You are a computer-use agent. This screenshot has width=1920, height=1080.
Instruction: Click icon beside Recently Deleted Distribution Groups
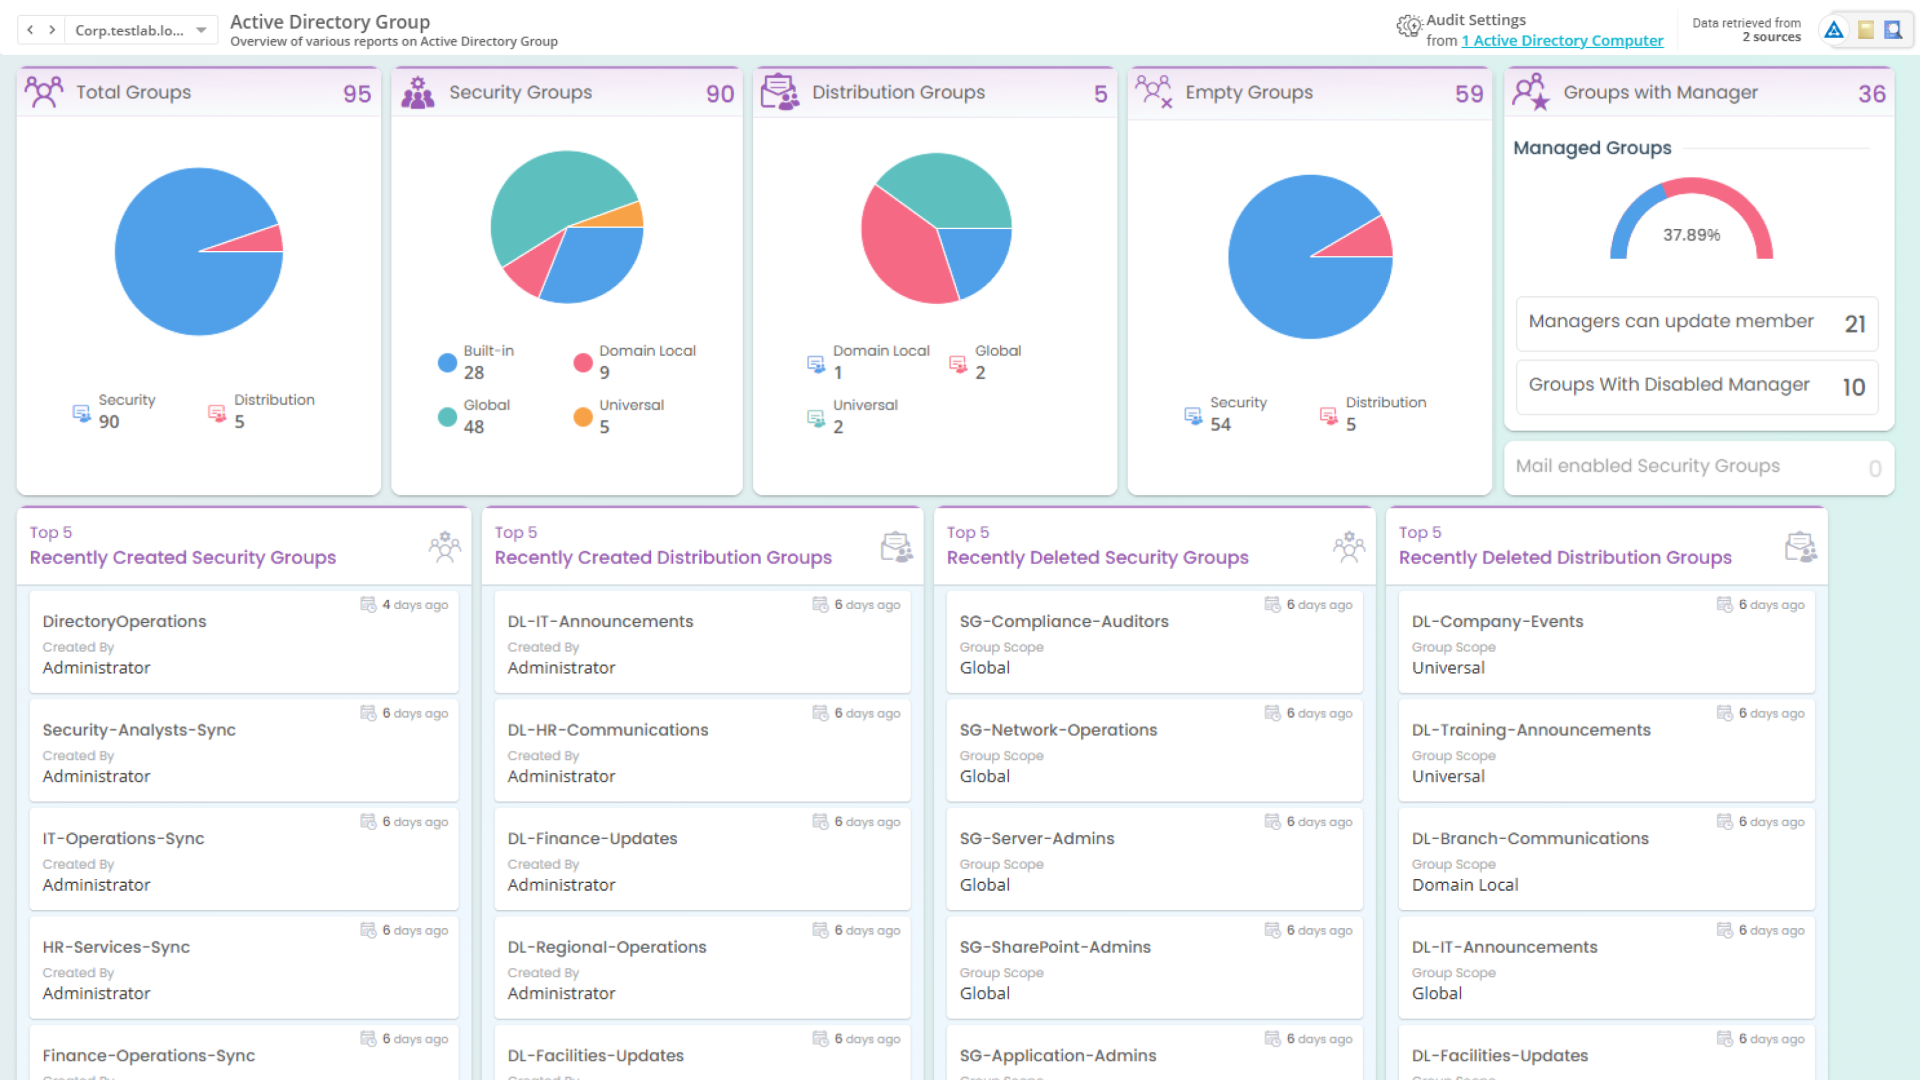pos(1801,547)
